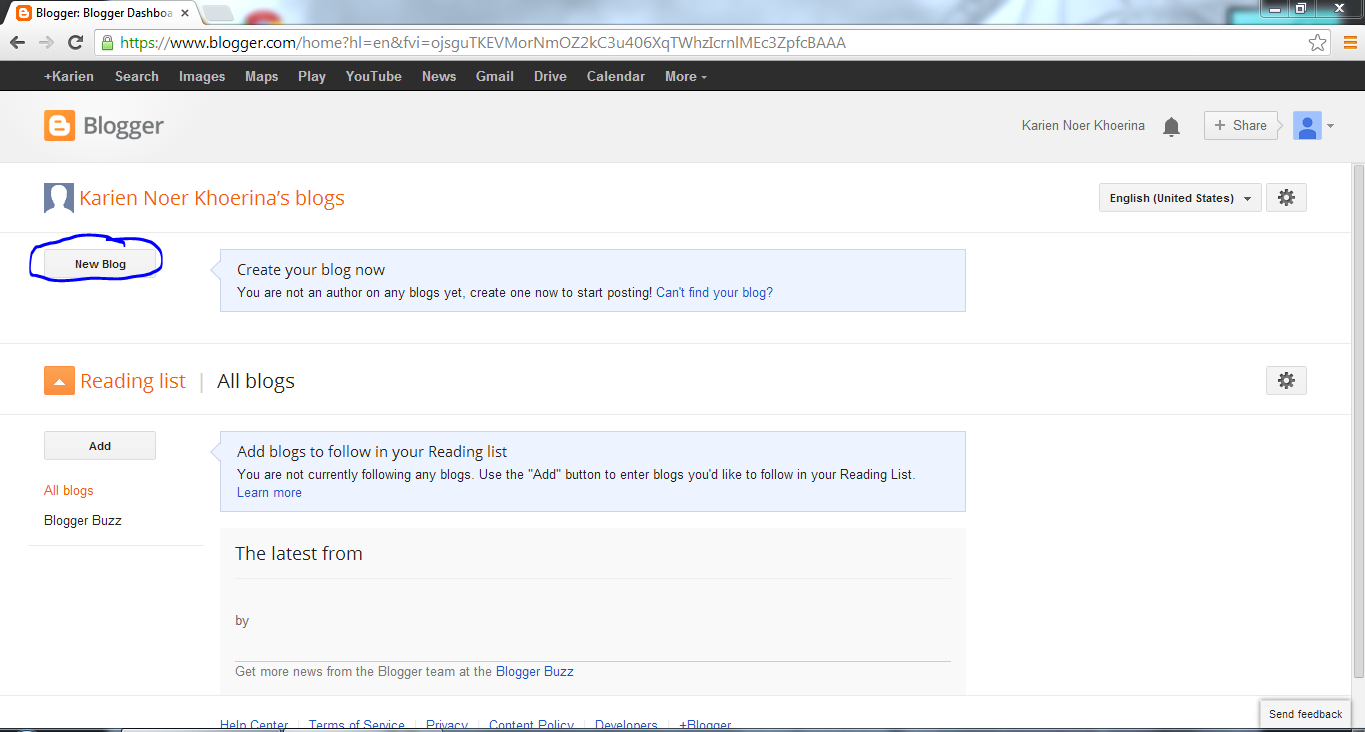Go back using the browser back arrow

point(17,43)
